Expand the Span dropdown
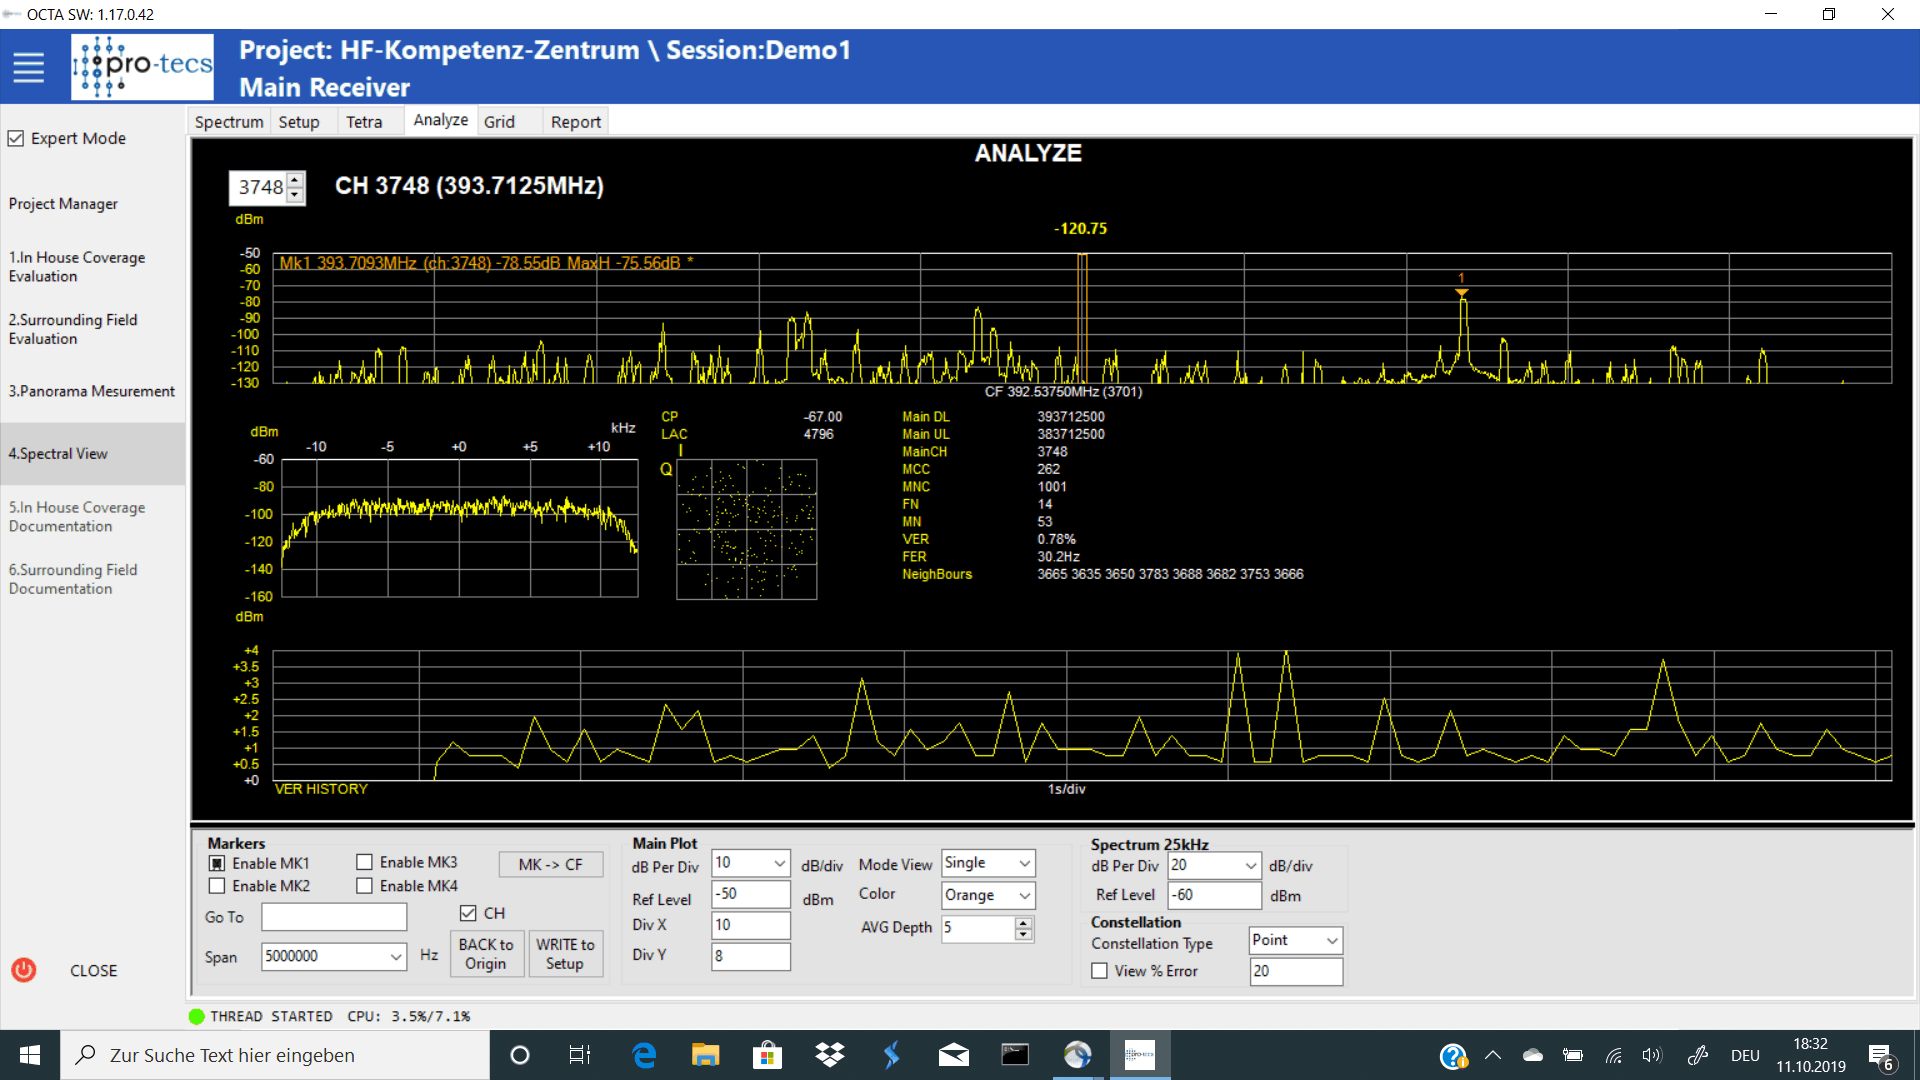This screenshot has height=1080, width=1920. 396,957
